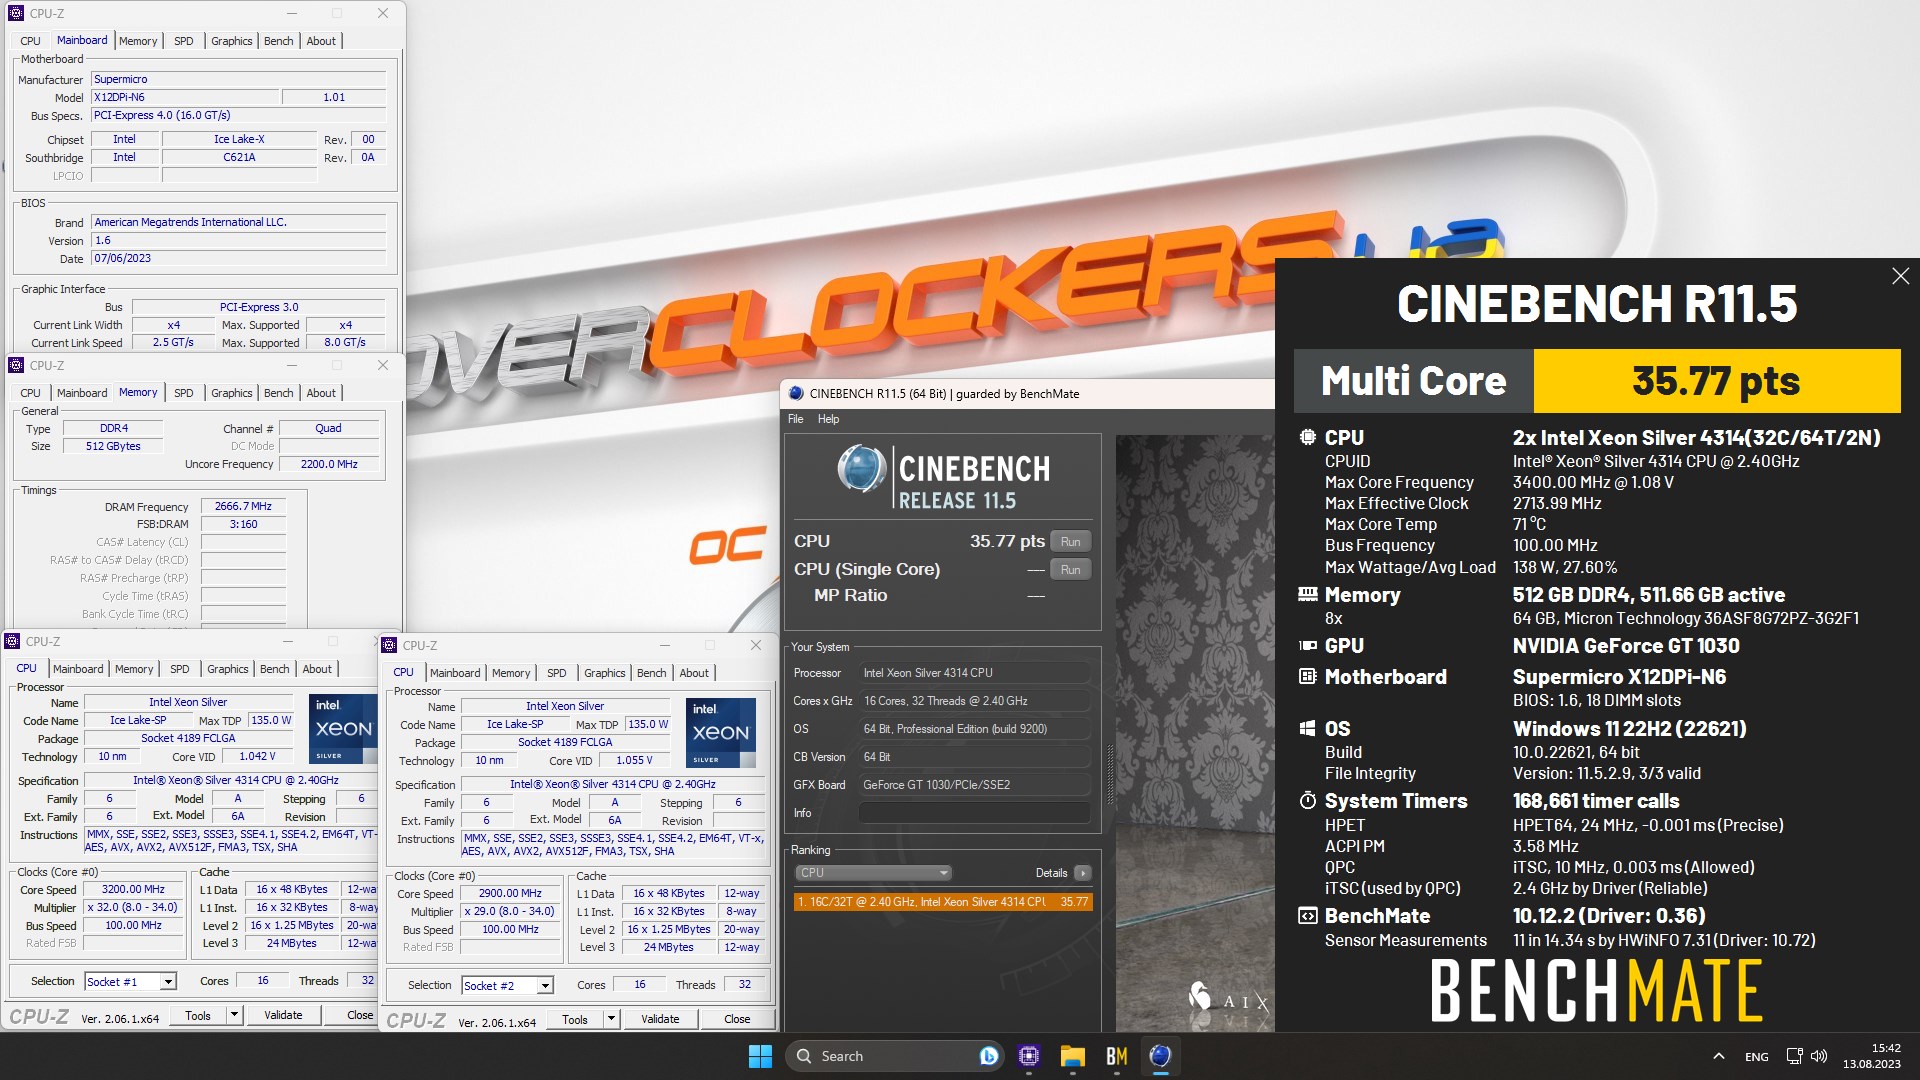The image size is (1920, 1080).
Task: Expand Tools dropdown arrow in Socket #2 CPU-Z
Action: click(x=611, y=1019)
